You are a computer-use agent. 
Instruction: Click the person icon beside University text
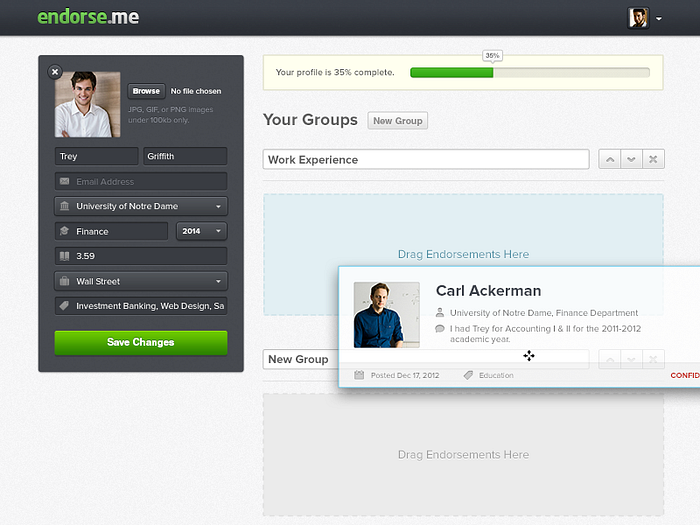coord(440,312)
